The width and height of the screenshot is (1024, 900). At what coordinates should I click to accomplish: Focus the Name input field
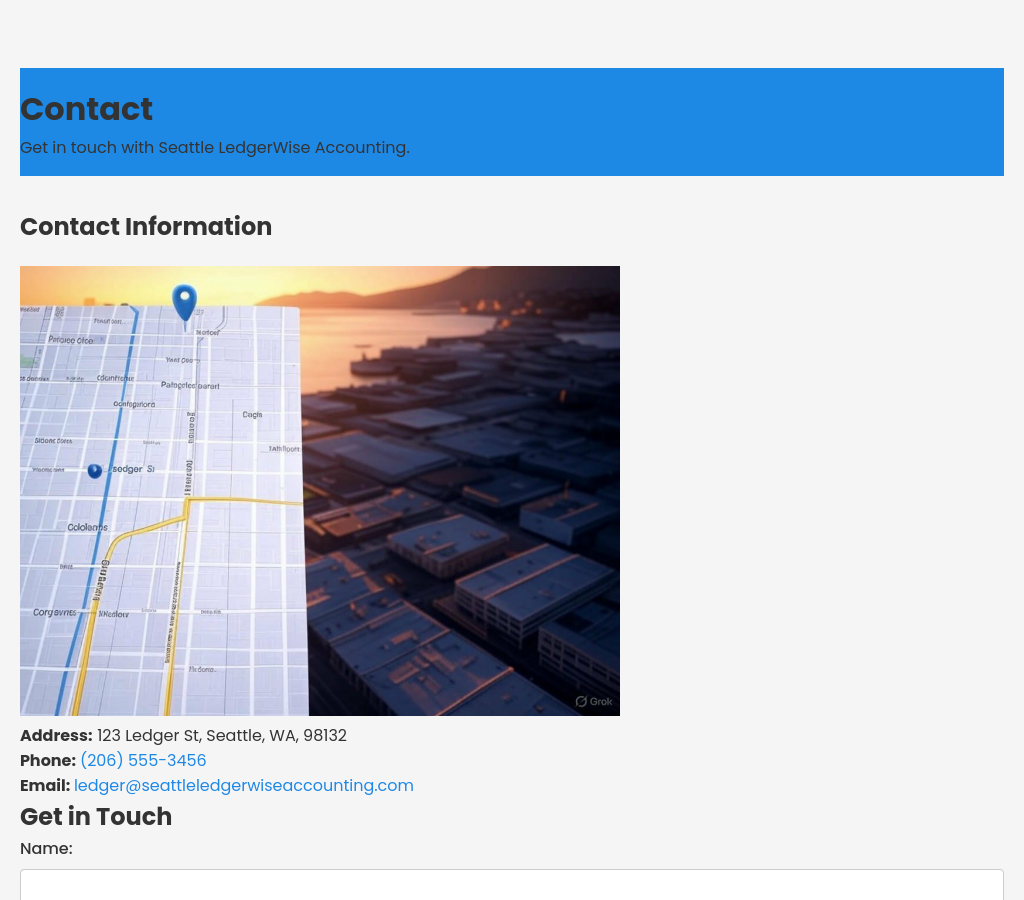[511, 884]
